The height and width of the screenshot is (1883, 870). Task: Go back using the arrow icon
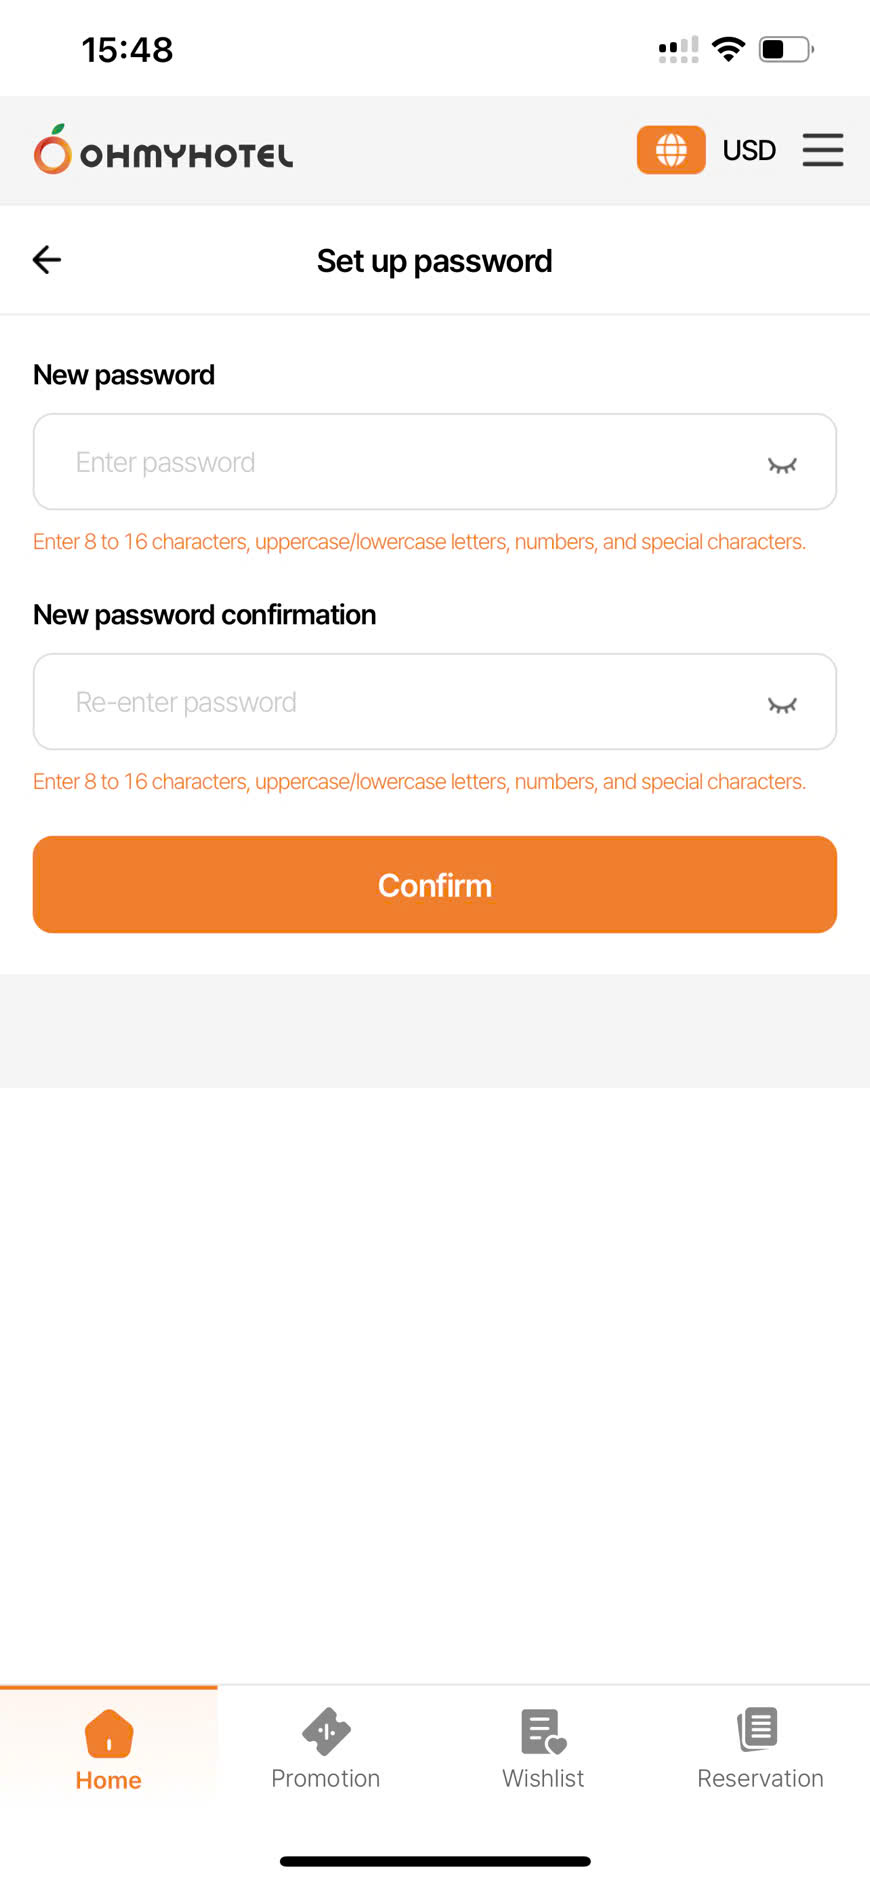tap(47, 260)
